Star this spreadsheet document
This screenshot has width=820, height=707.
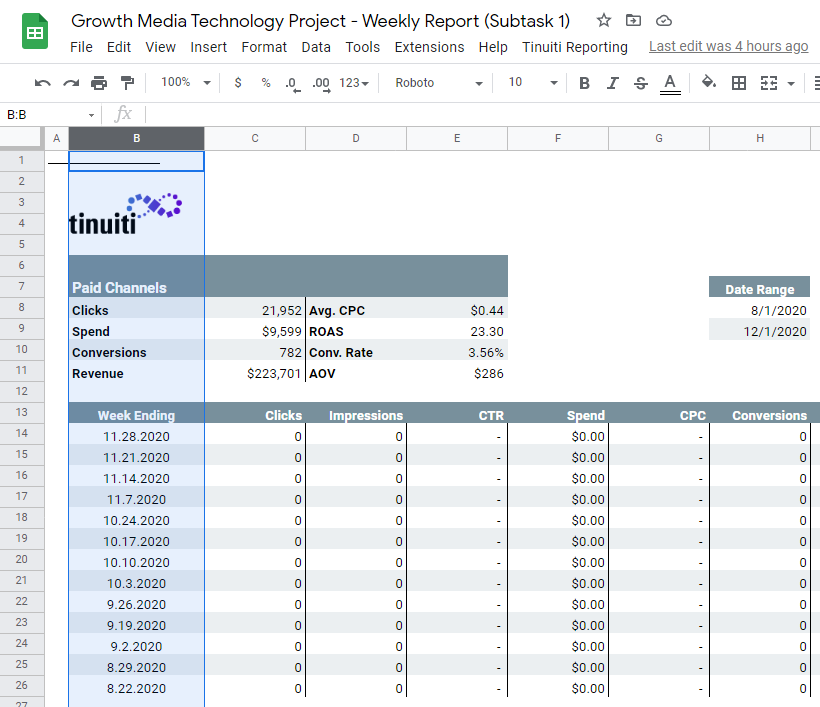click(x=604, y=20)
